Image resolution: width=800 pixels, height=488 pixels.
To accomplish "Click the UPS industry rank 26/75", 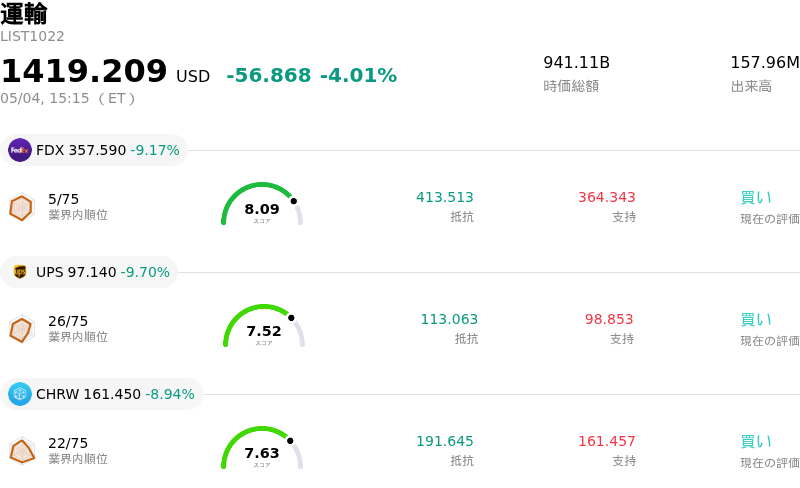I will [x=68, y=321].
